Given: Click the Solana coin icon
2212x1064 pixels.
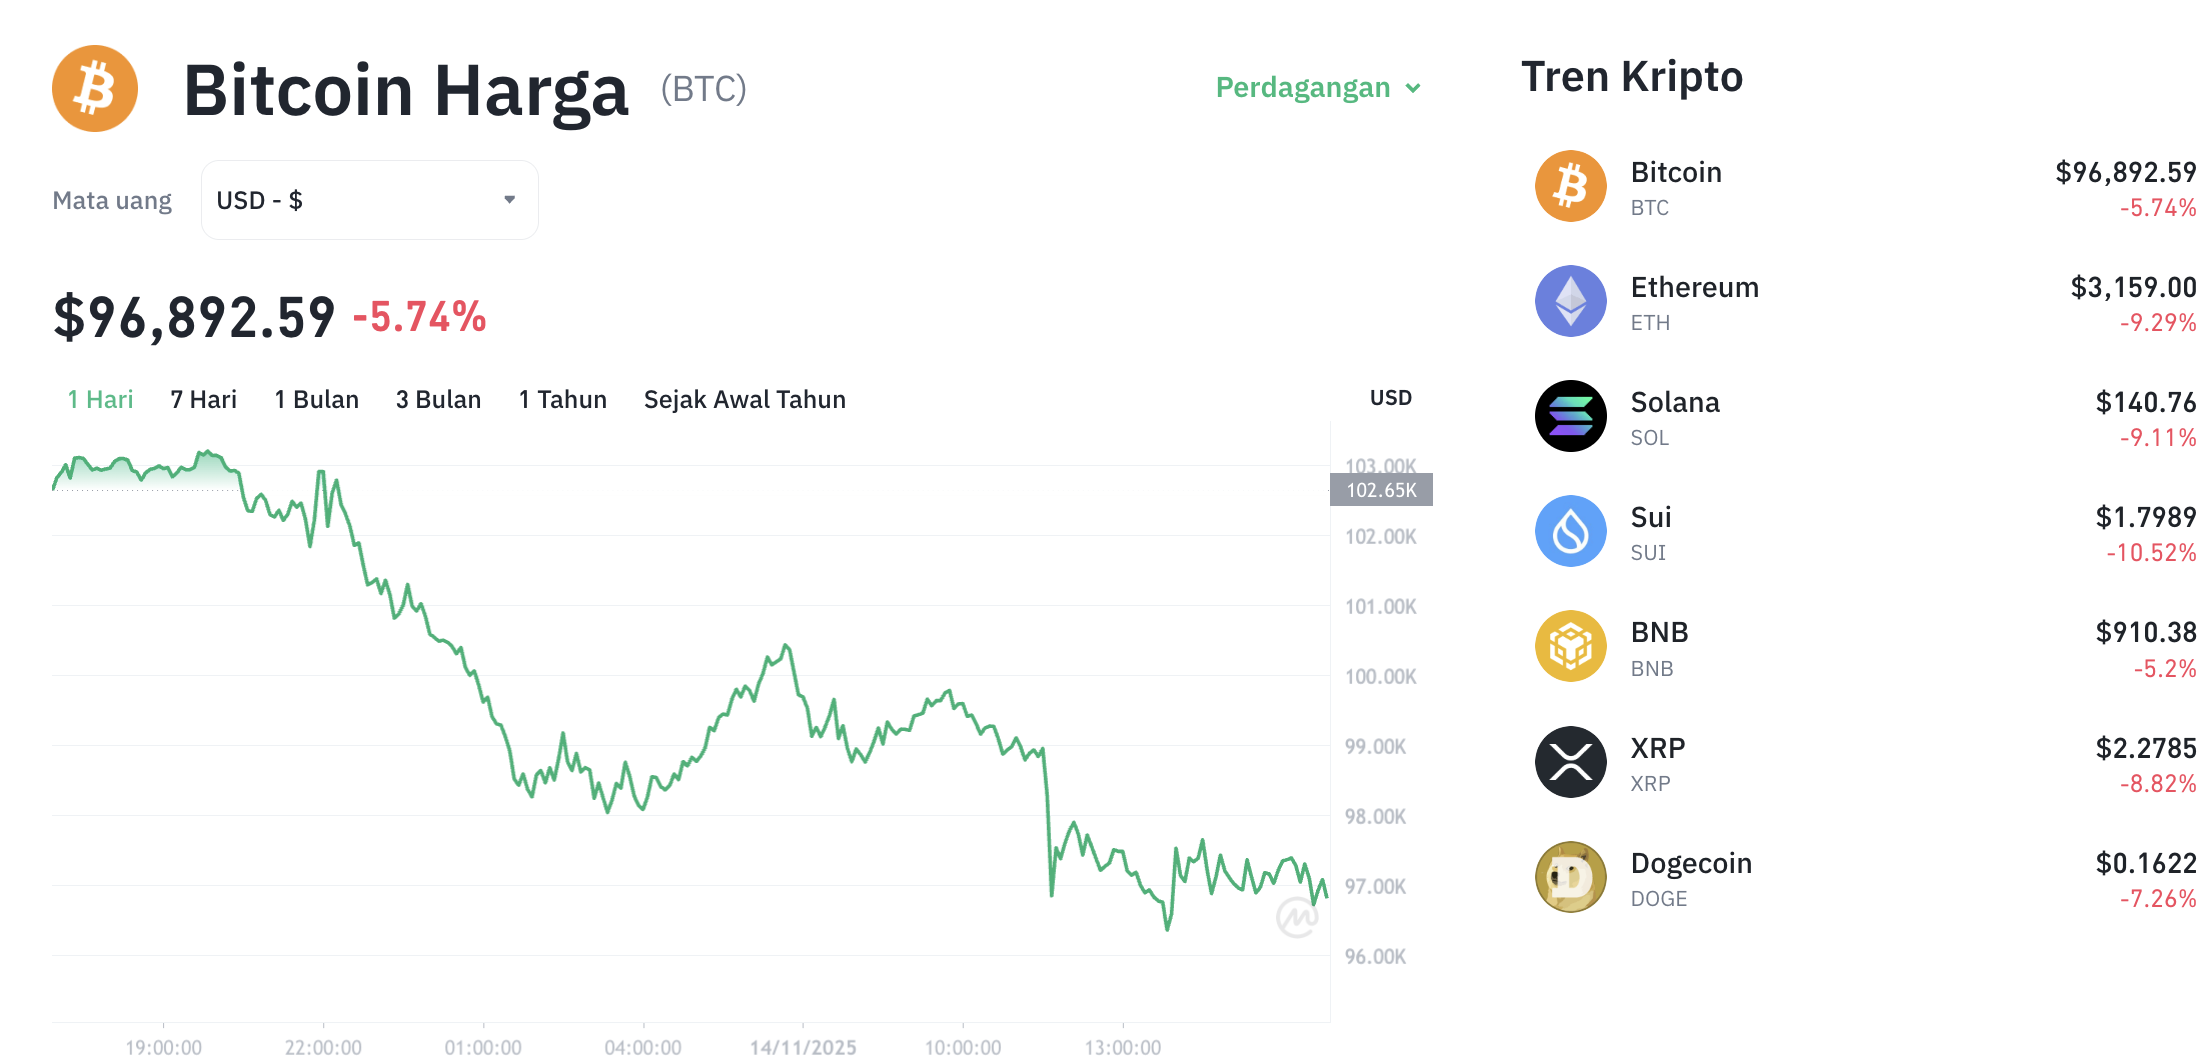Looking at the screenshot, I should [x=1570, y=416].
